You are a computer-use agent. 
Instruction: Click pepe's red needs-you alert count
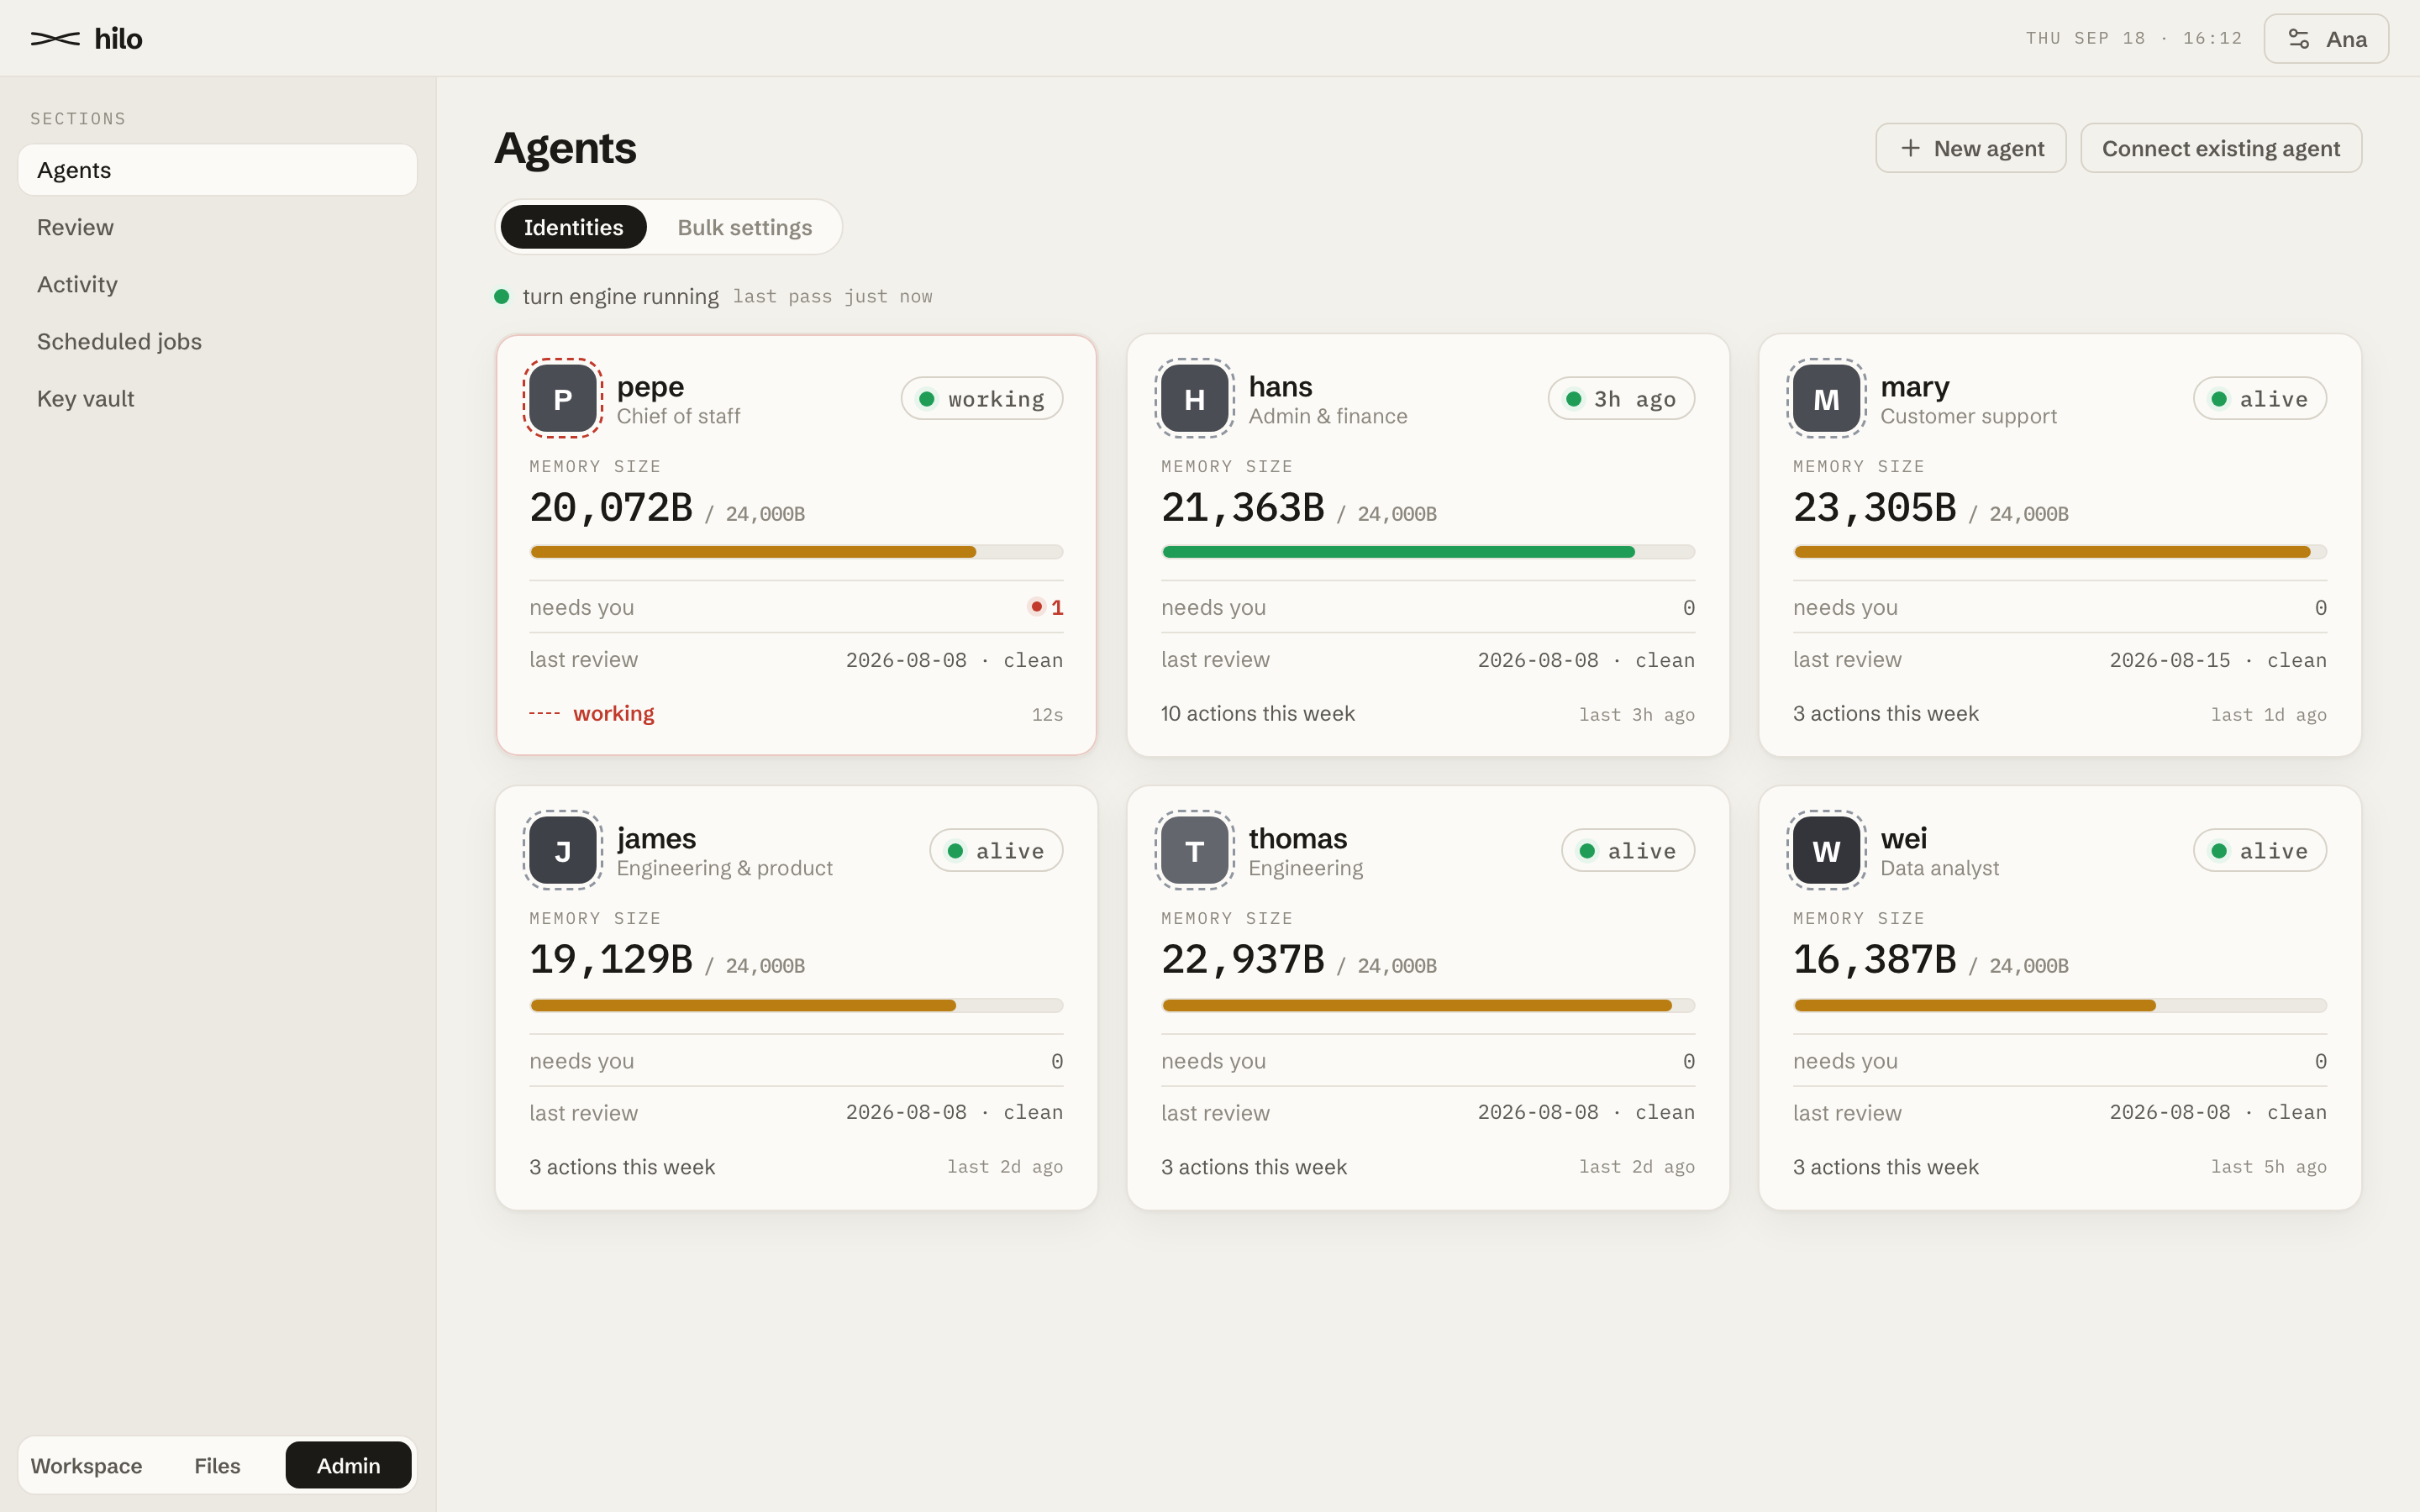click(x=1046, y=607)
